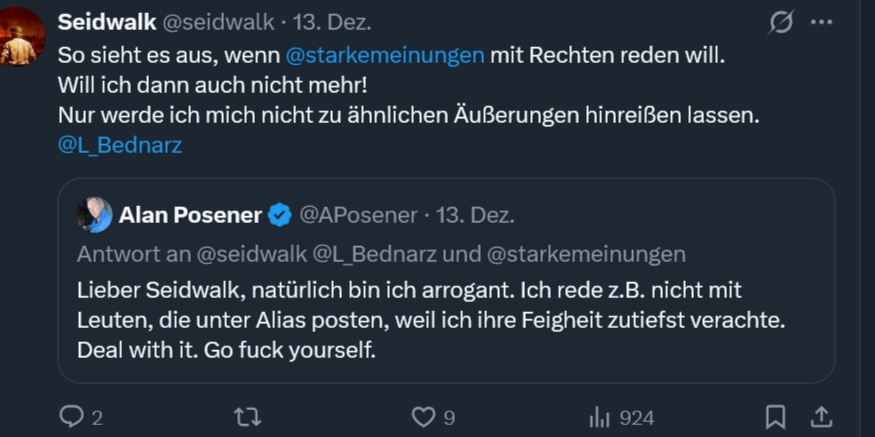Click Alan Posener's avatar in quoted post

[x=95, y=215]
